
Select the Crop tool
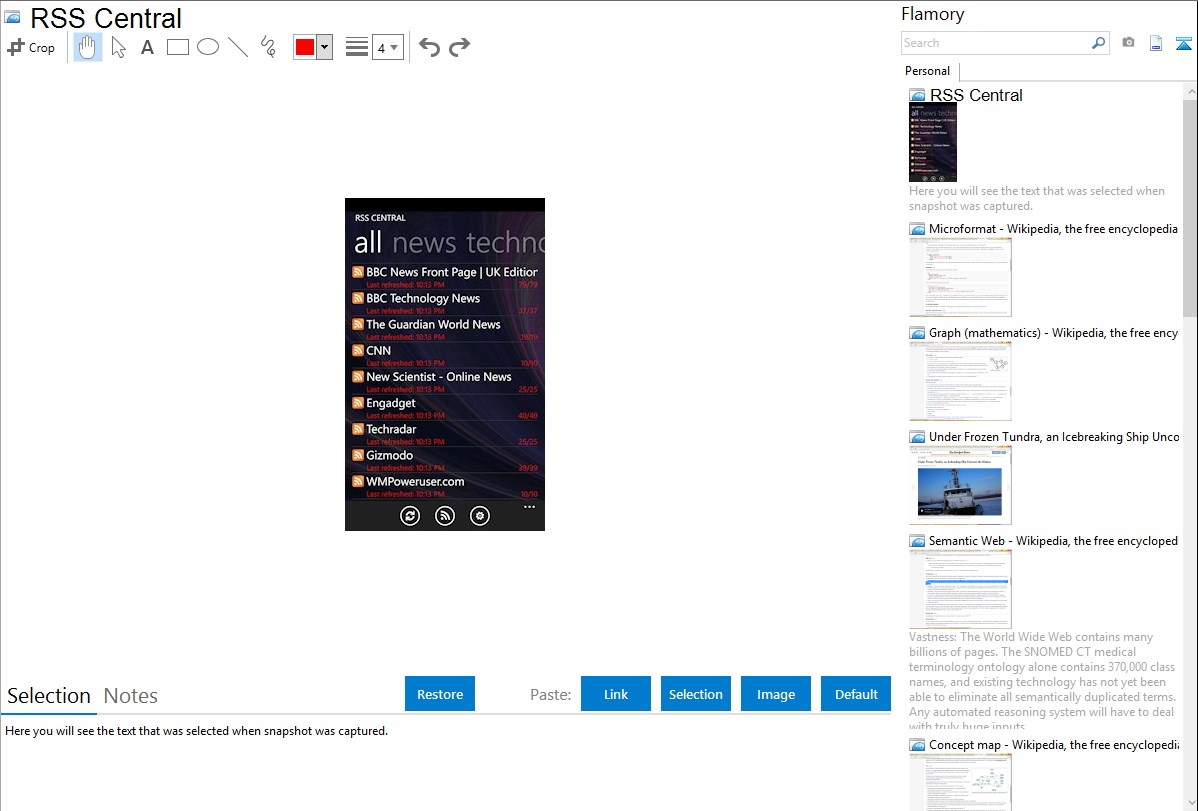pyautogui.click(x=31, y=47)
